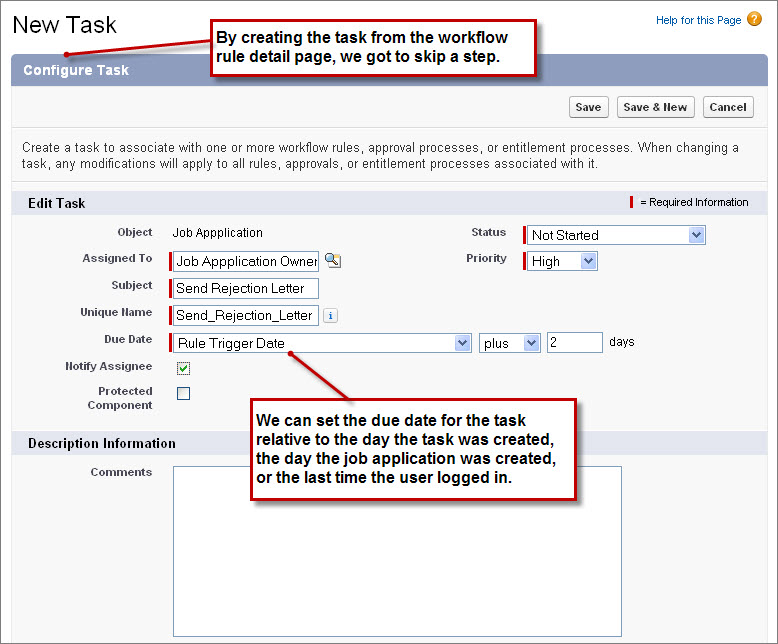Click the Cancel button
The width and height of the screenshot is (778, 644).
728,107
